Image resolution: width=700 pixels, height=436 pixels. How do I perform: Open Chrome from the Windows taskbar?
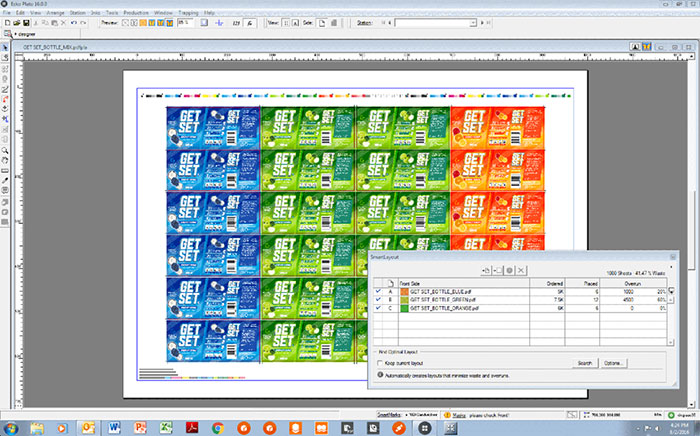218,428
